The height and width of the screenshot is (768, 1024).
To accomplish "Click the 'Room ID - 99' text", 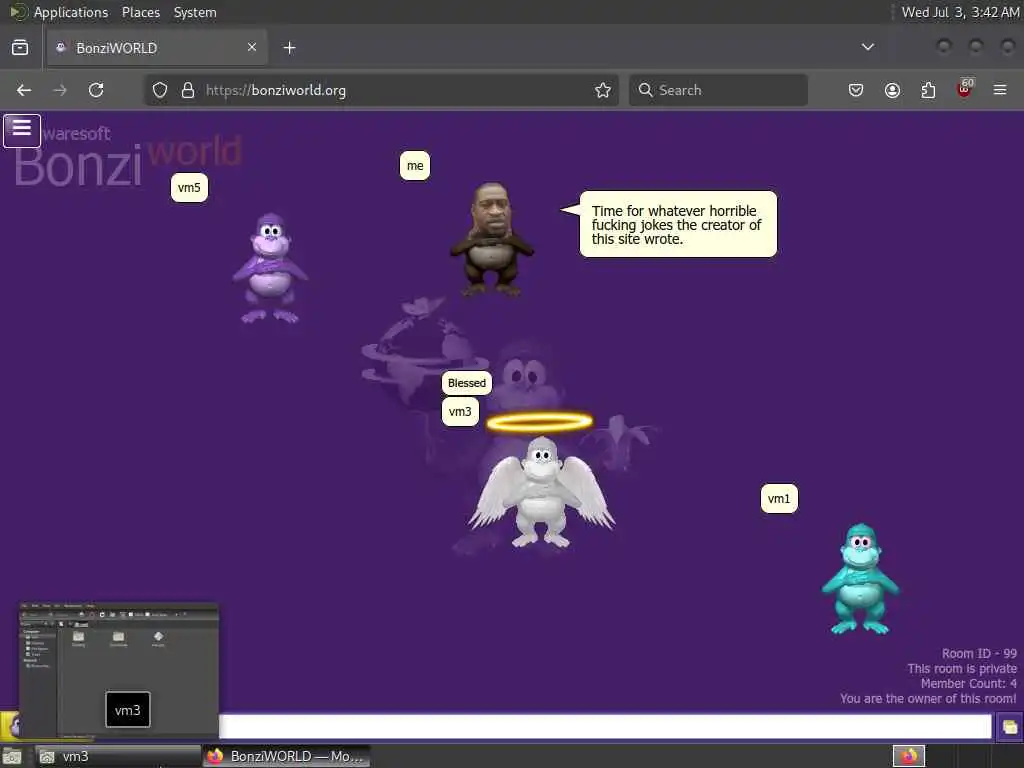I will [979, 654].
